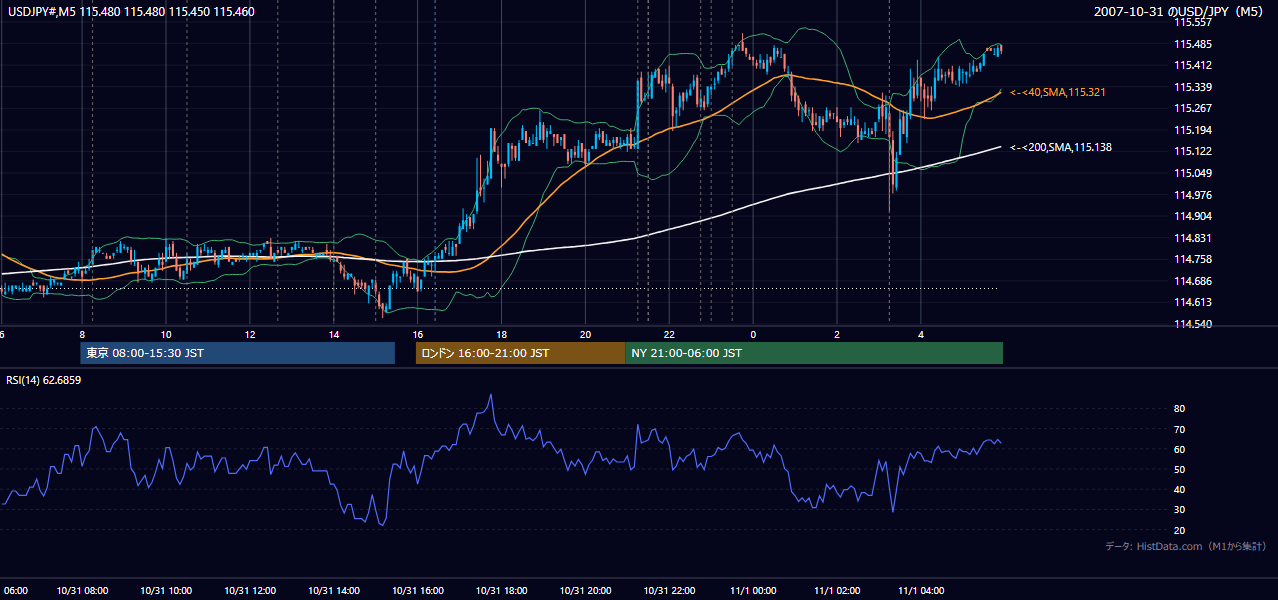Click the bottom time label 10/31 18:00
This screenshot has height=600, width=1278.
(x=502, y=591)
